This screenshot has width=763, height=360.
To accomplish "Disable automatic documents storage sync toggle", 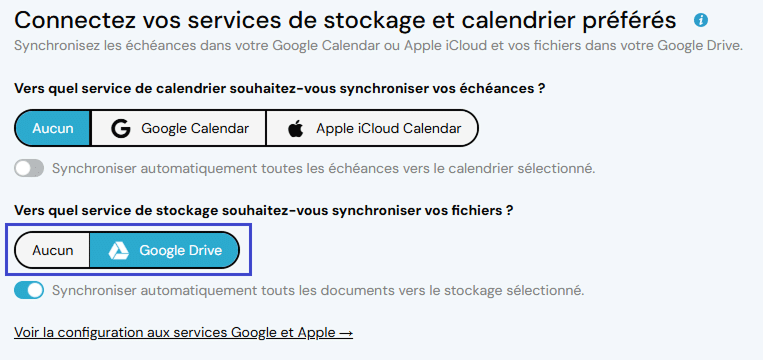I will 29,290.
